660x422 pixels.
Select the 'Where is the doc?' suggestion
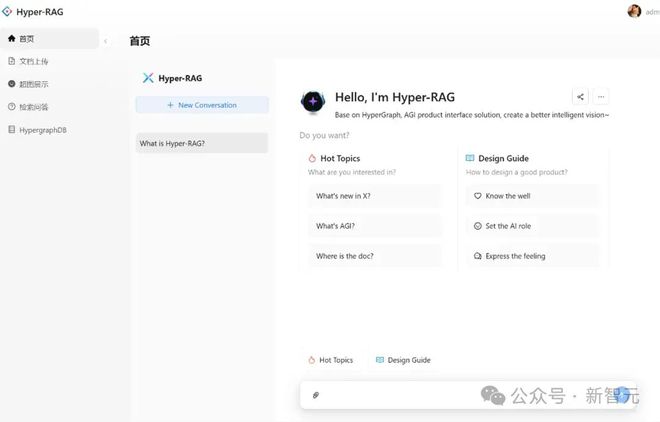coord(375,256)
